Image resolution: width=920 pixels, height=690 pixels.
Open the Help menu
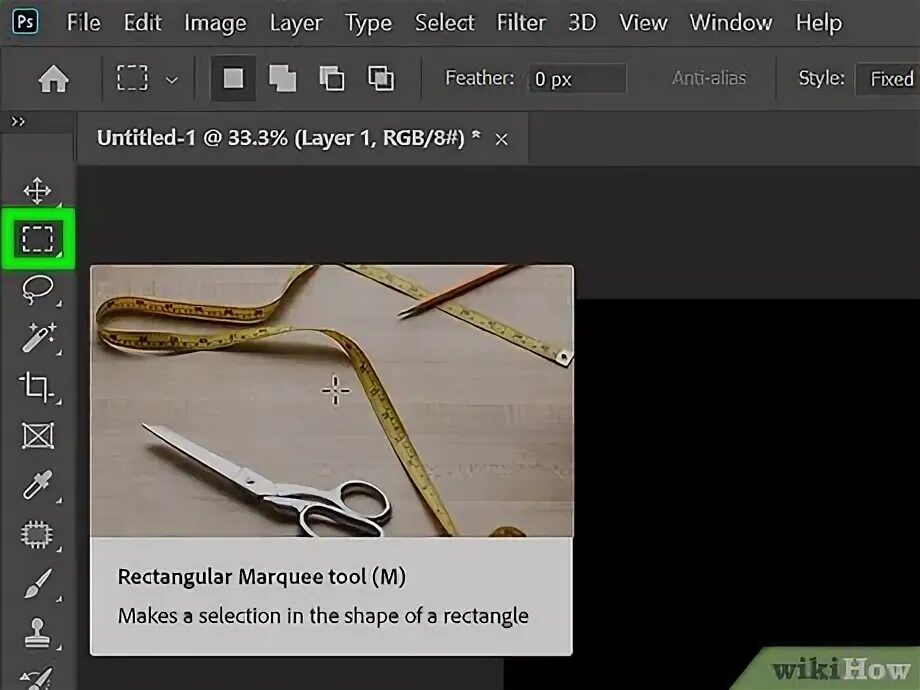pos(818,23)
